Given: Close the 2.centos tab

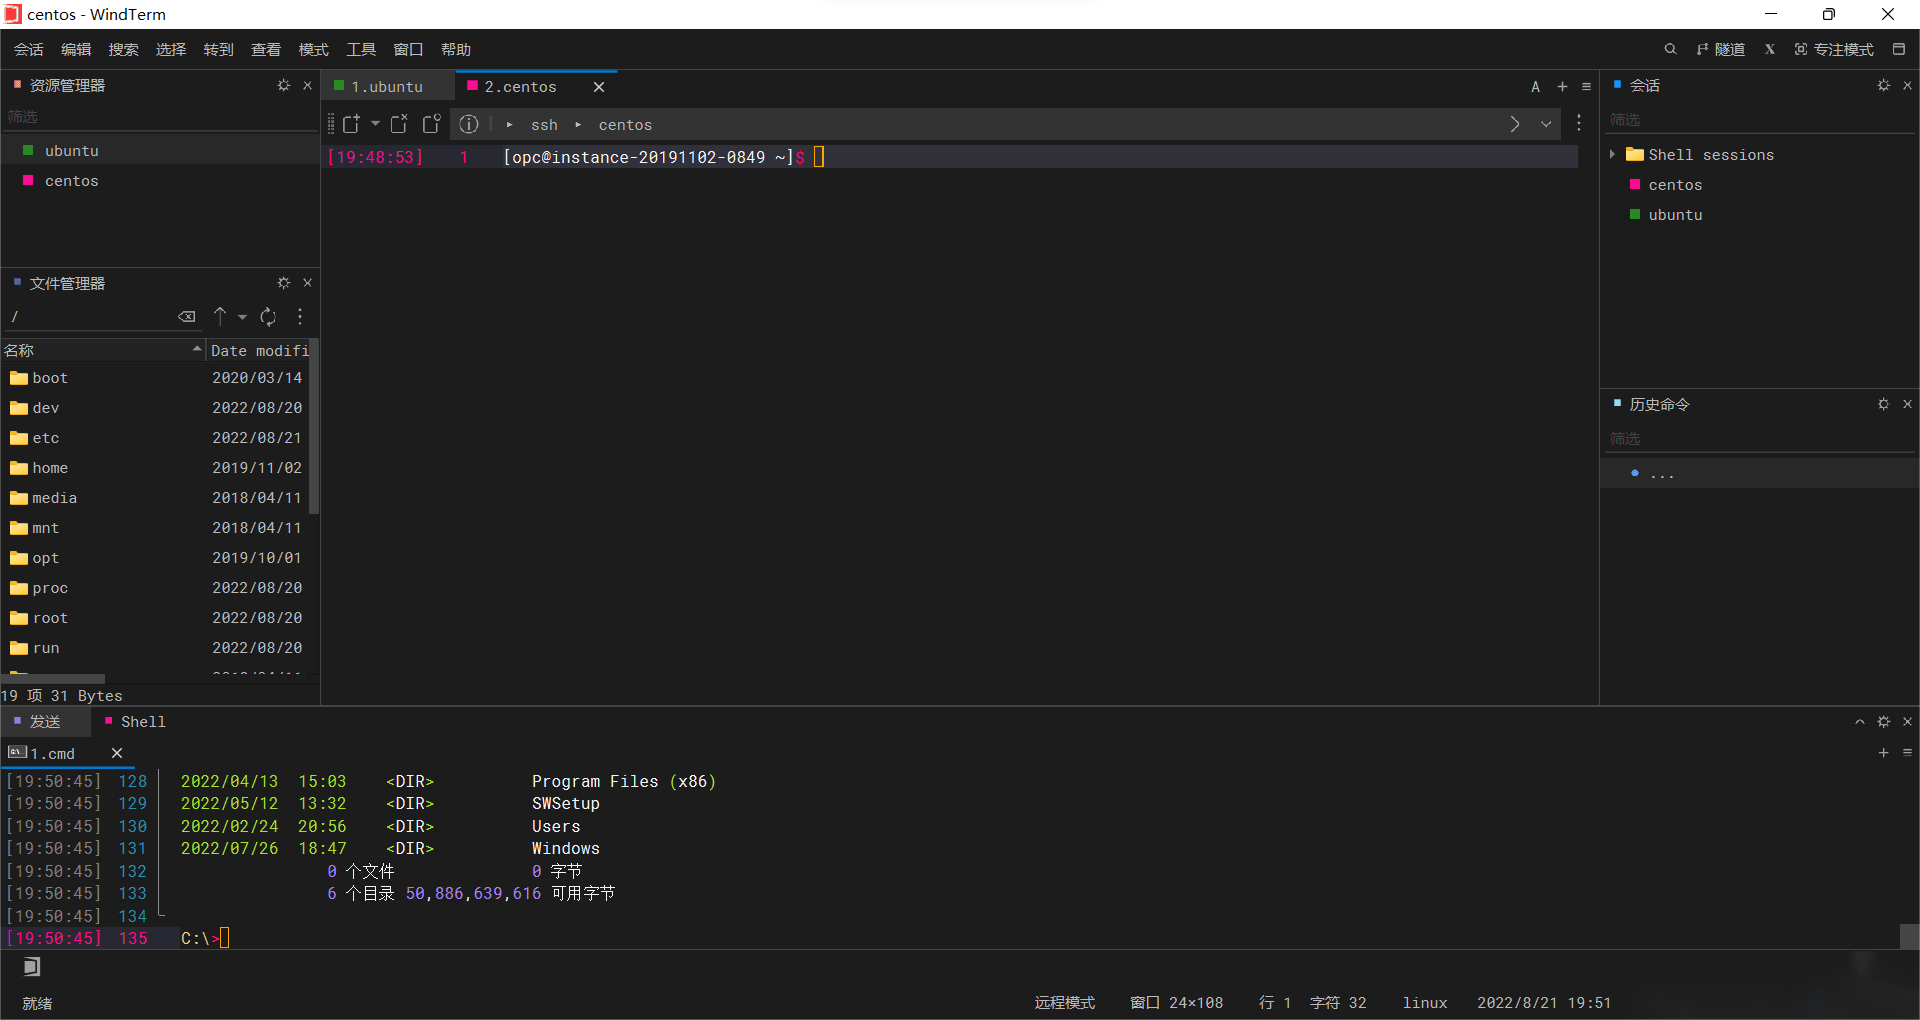Looking at the screenshot, I should (x=599, y=87).
